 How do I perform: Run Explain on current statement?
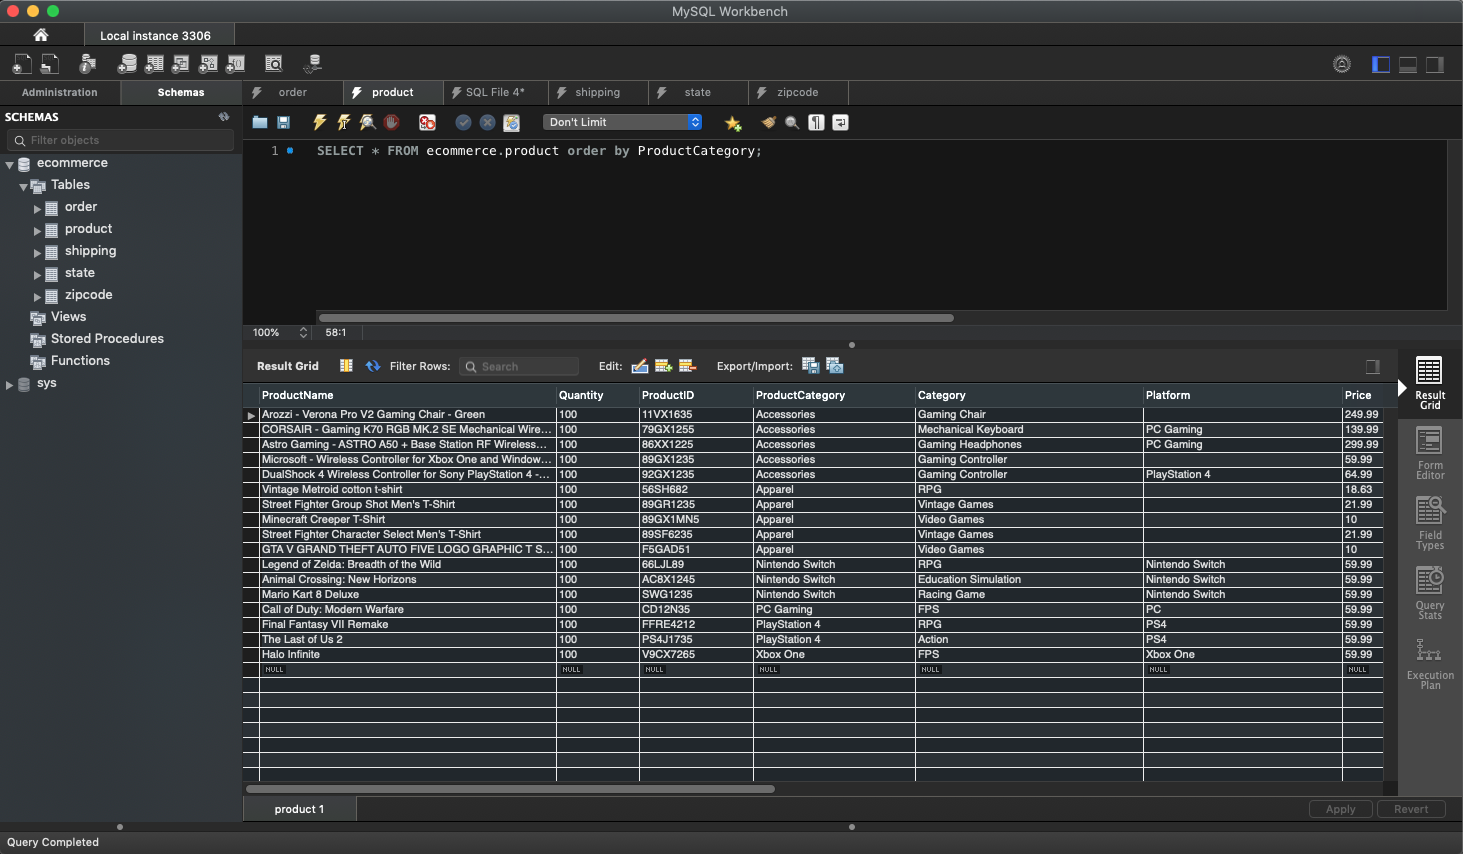(x=367, y=122)
